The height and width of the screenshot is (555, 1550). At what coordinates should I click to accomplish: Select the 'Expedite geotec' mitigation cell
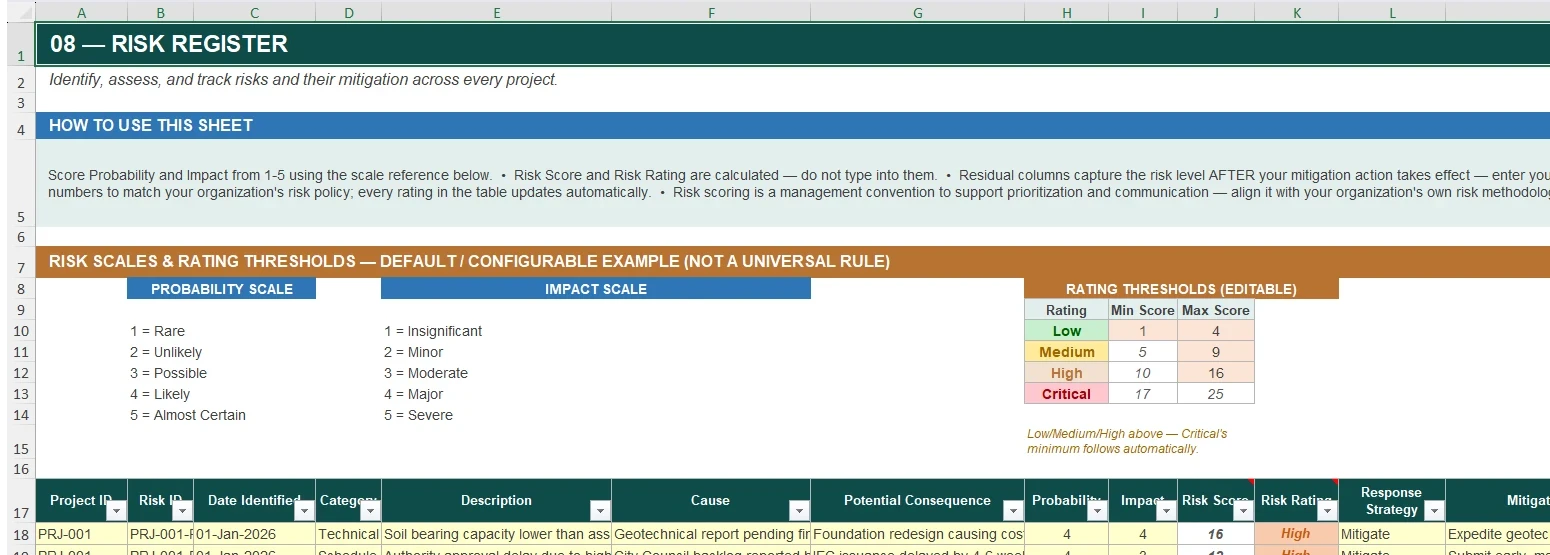click(1498, 534)
